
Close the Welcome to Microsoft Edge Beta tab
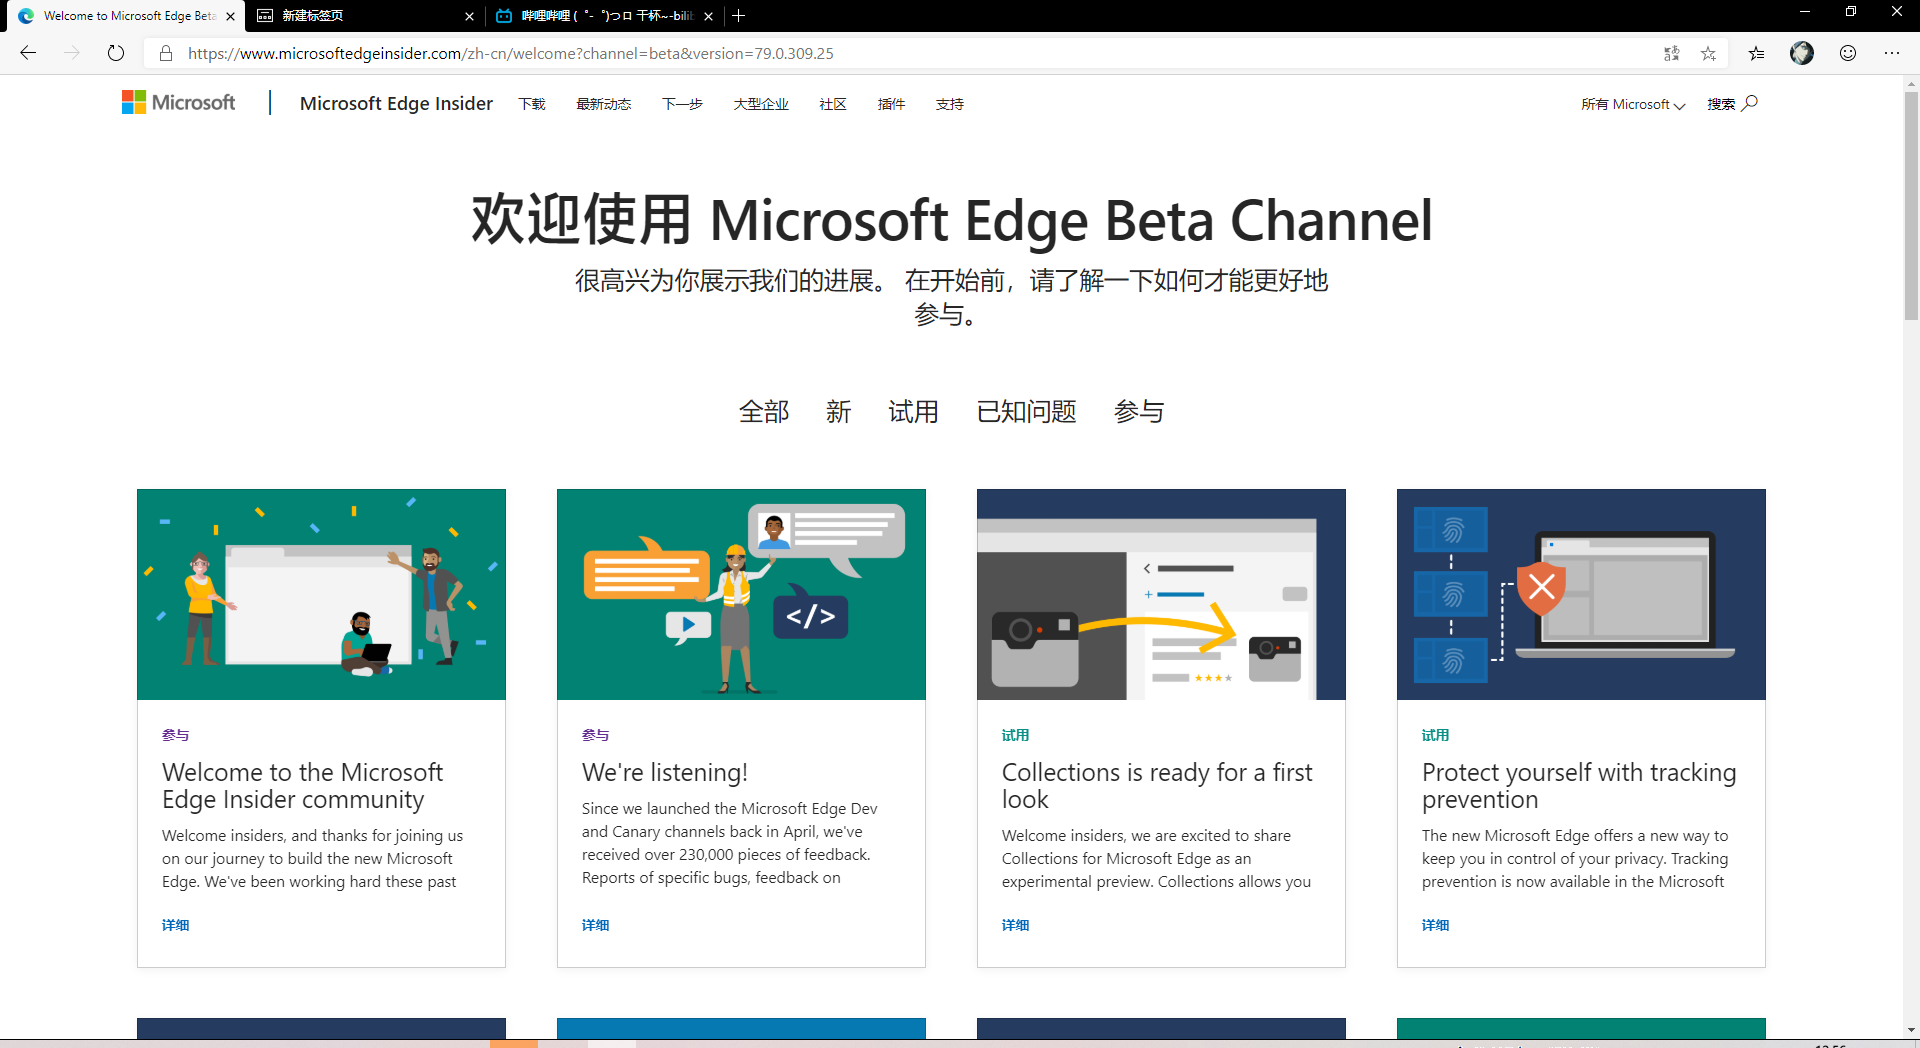(x=230, y=16)
